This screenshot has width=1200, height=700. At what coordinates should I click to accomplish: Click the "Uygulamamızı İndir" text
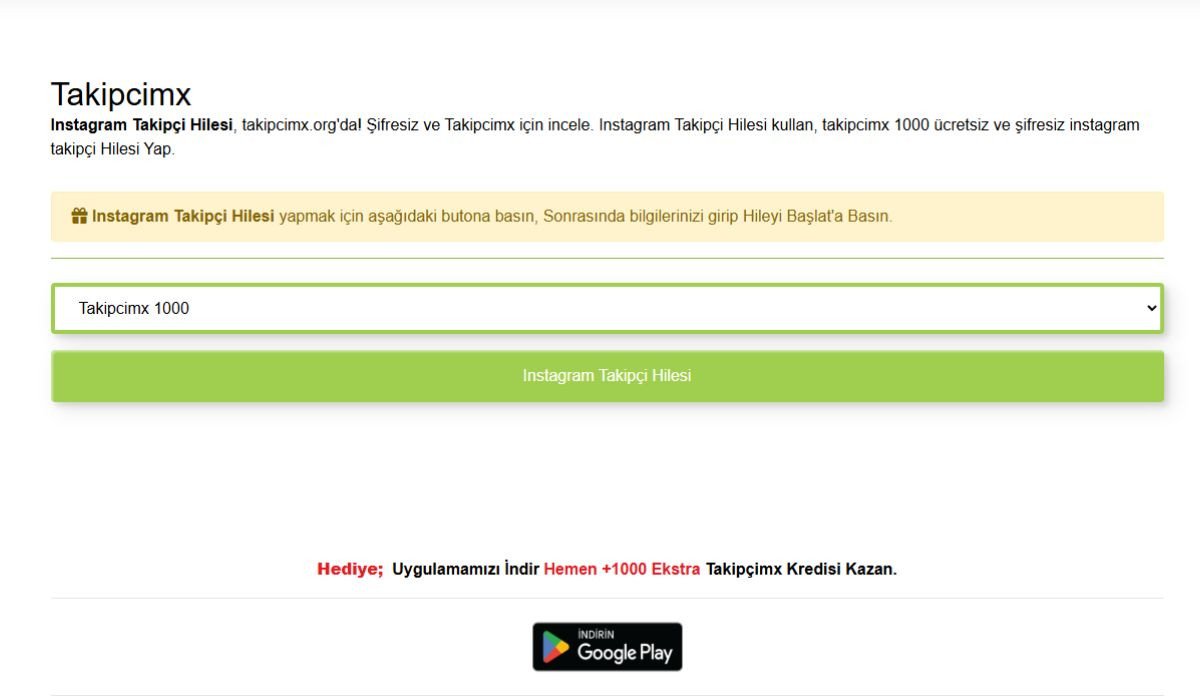pyautogui.click(x=466, y=569)
